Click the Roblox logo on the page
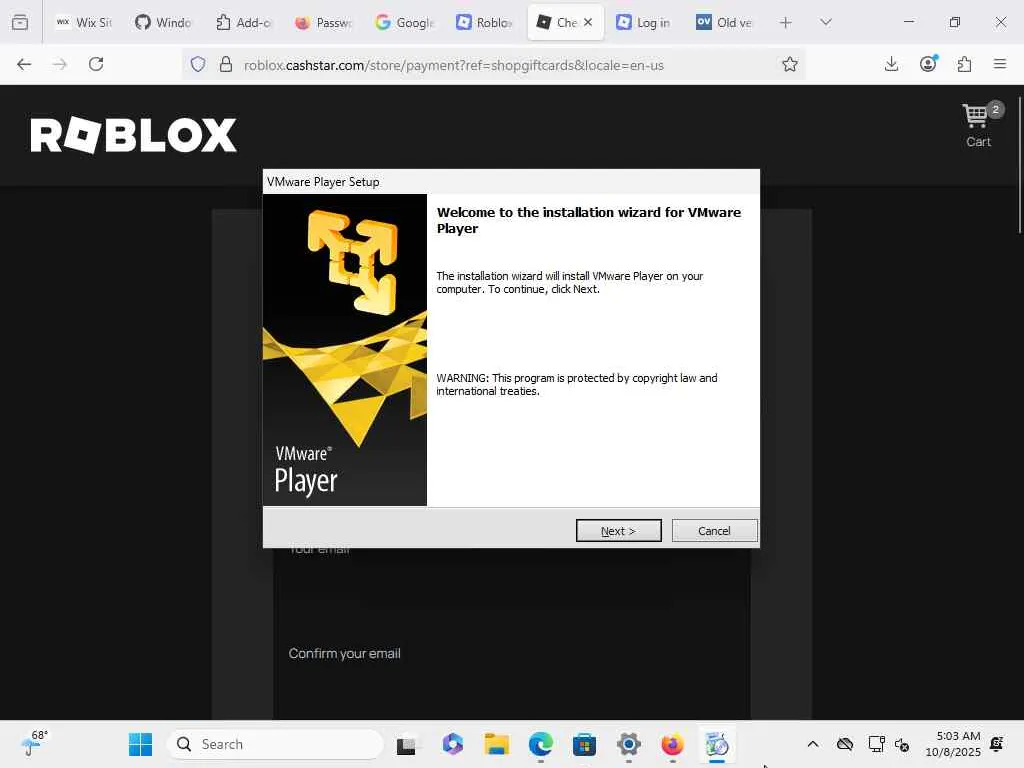 [133, 135]
